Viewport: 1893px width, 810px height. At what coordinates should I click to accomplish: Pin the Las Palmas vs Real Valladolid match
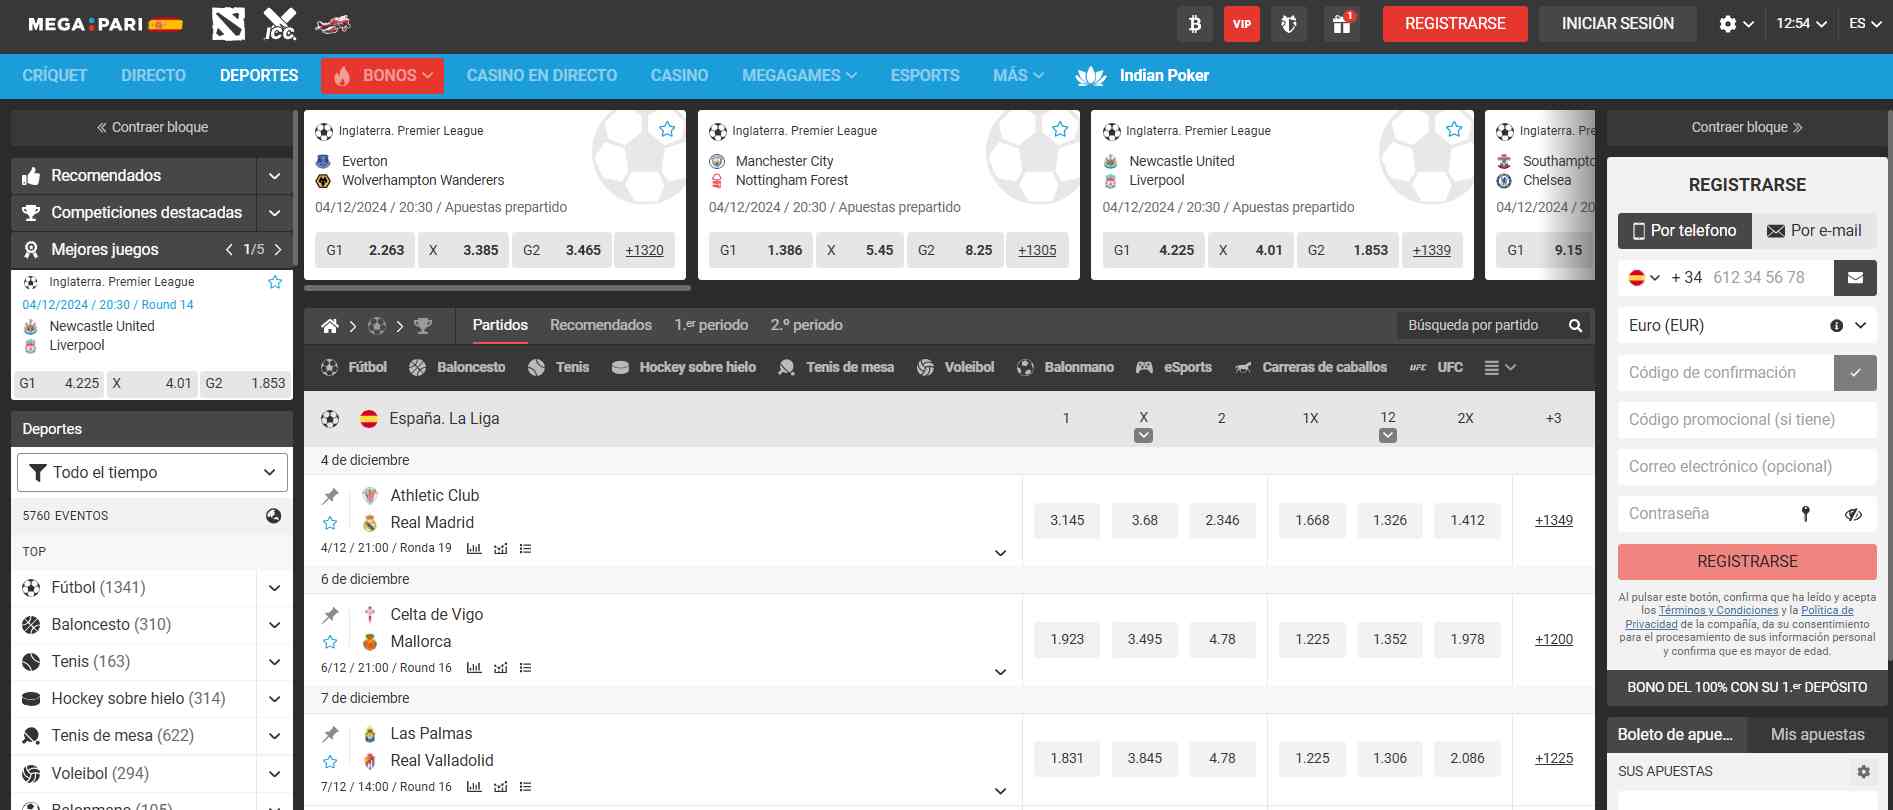coord(330,734)
